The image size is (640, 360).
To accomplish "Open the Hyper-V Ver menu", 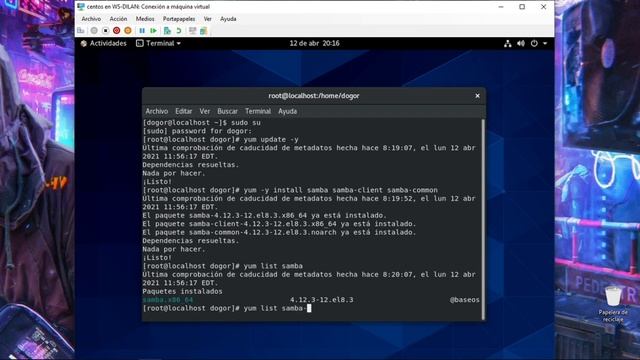I will click(208, 19).
